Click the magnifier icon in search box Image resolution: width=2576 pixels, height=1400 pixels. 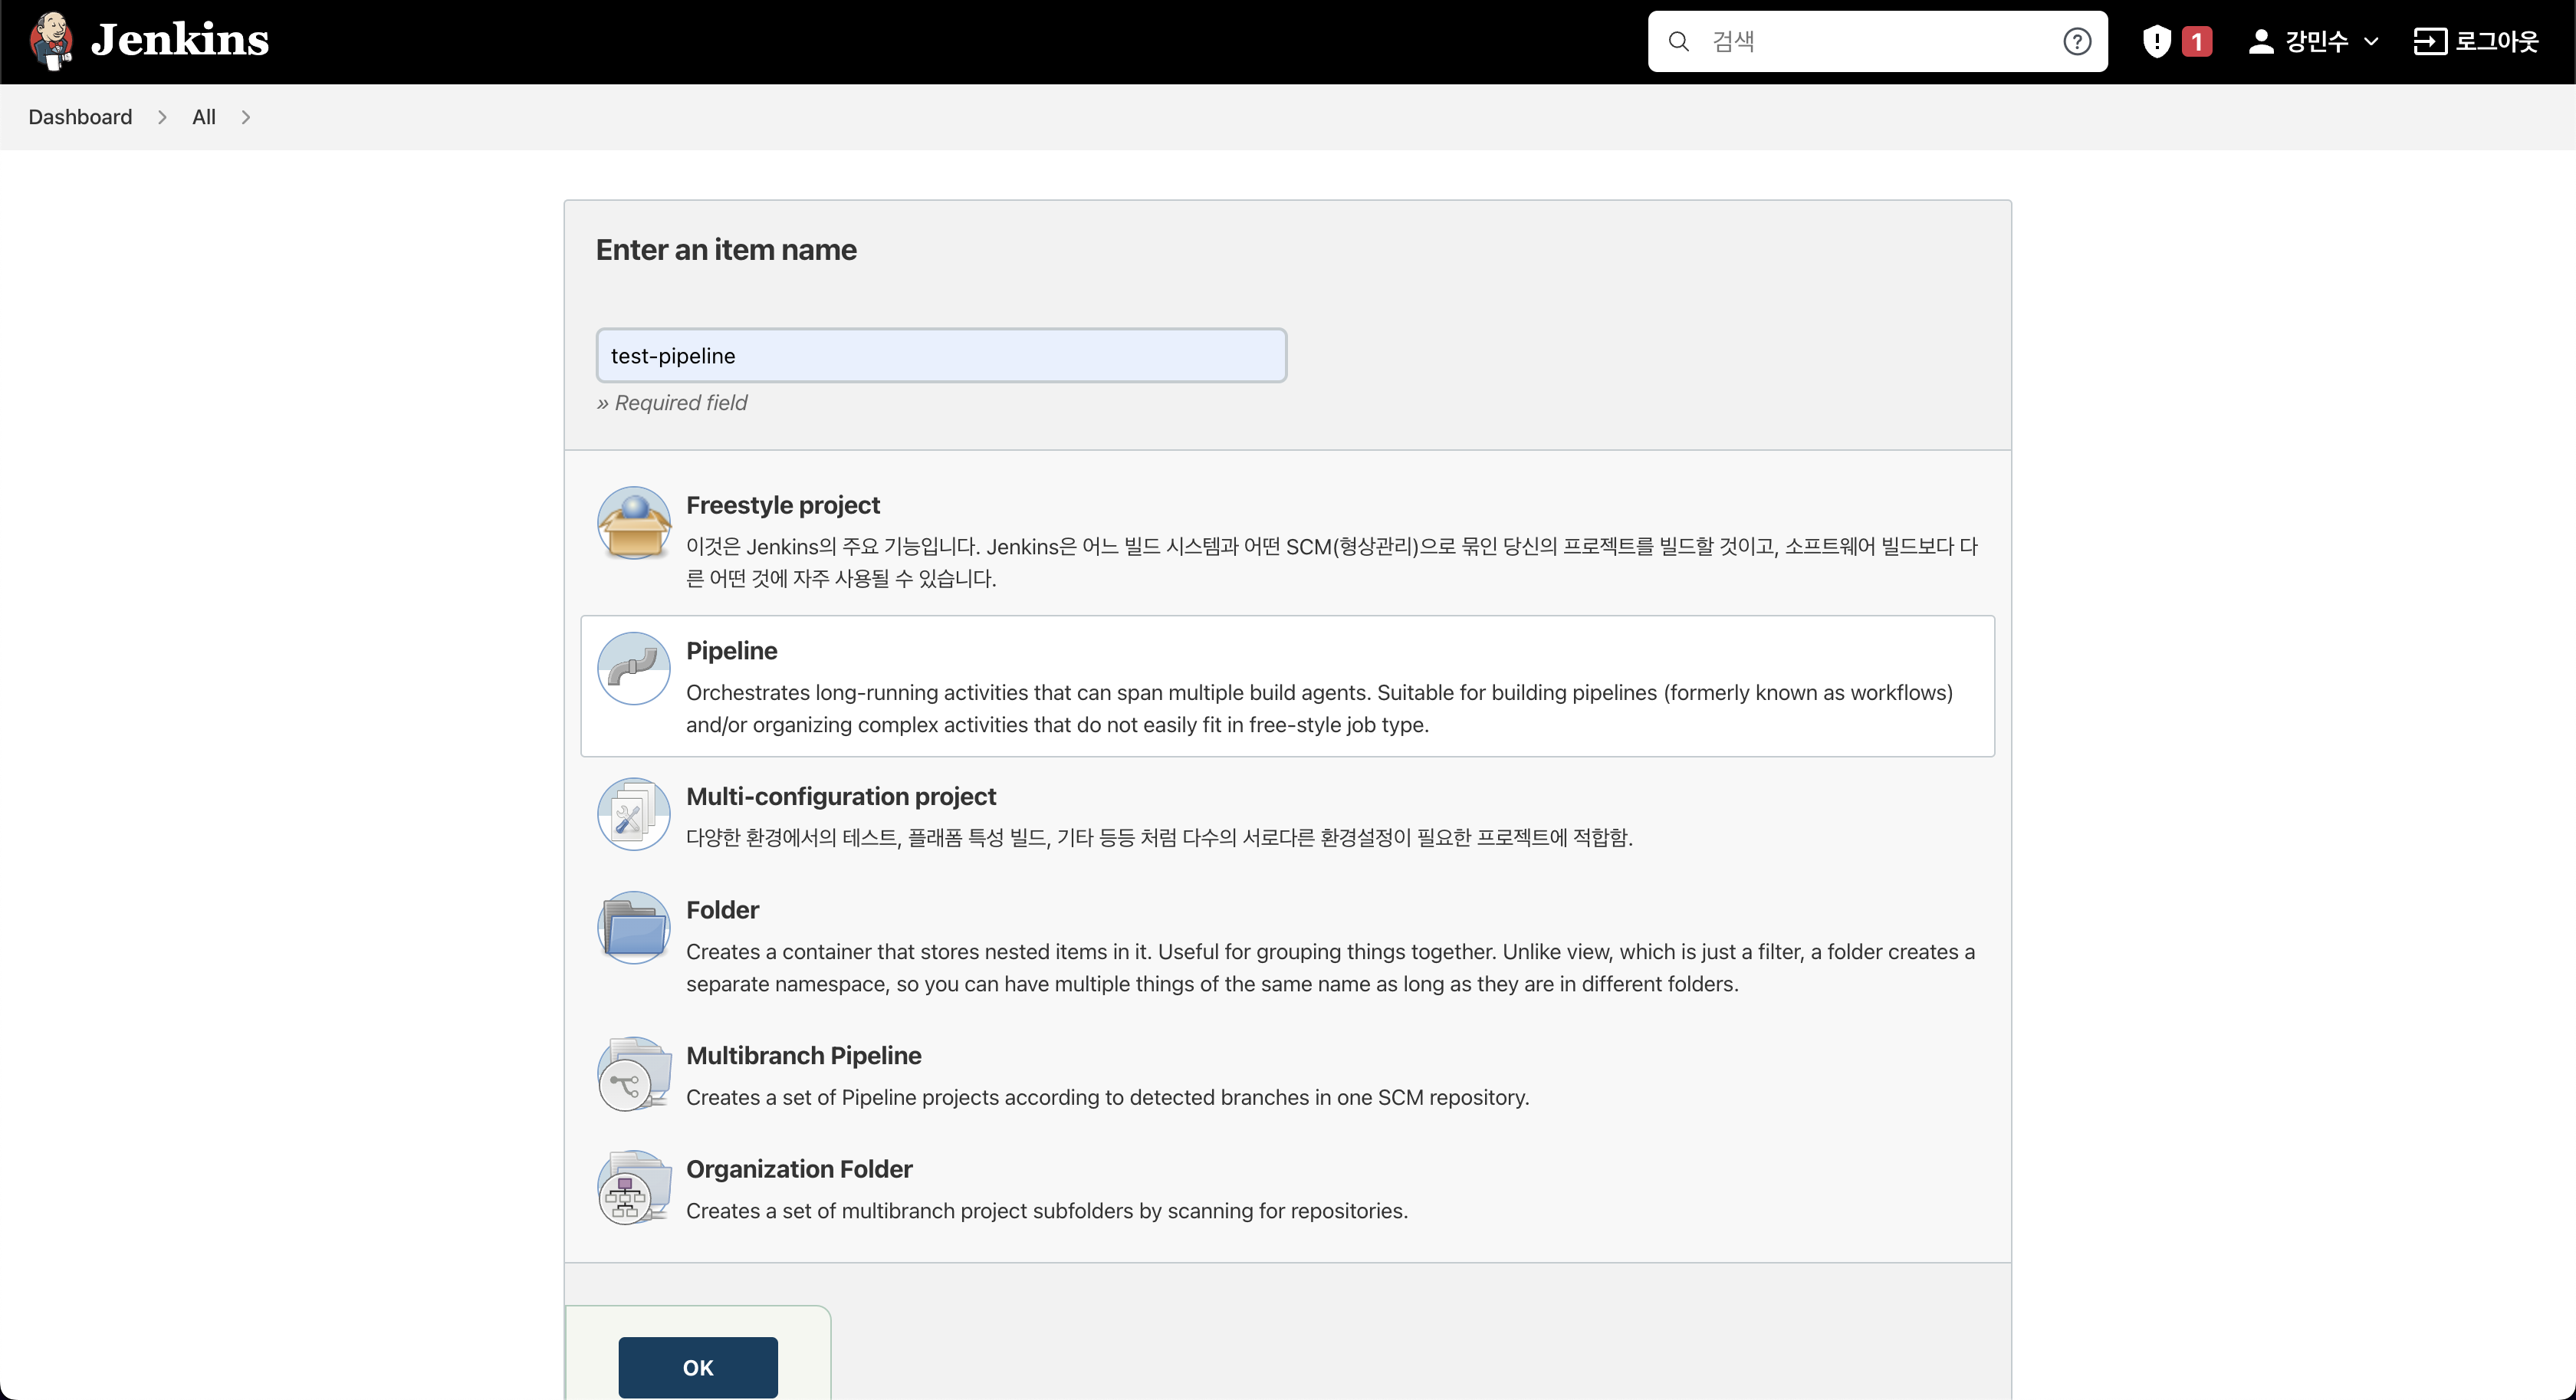click(1679, 41)
